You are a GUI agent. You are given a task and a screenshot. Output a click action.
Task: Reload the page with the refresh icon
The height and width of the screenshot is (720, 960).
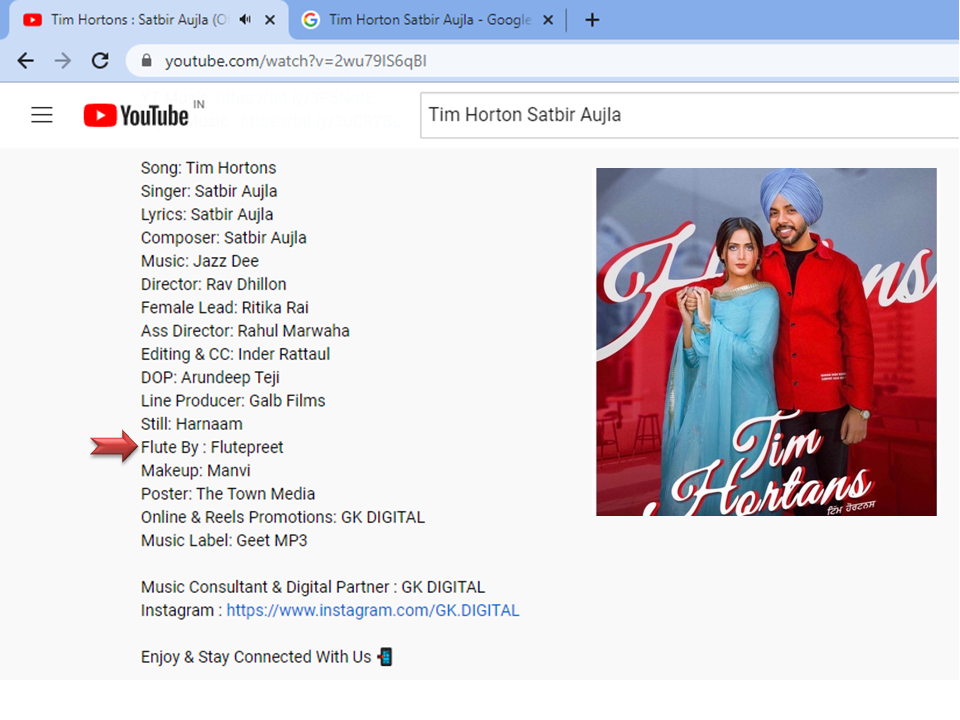[x=100, y=61]
